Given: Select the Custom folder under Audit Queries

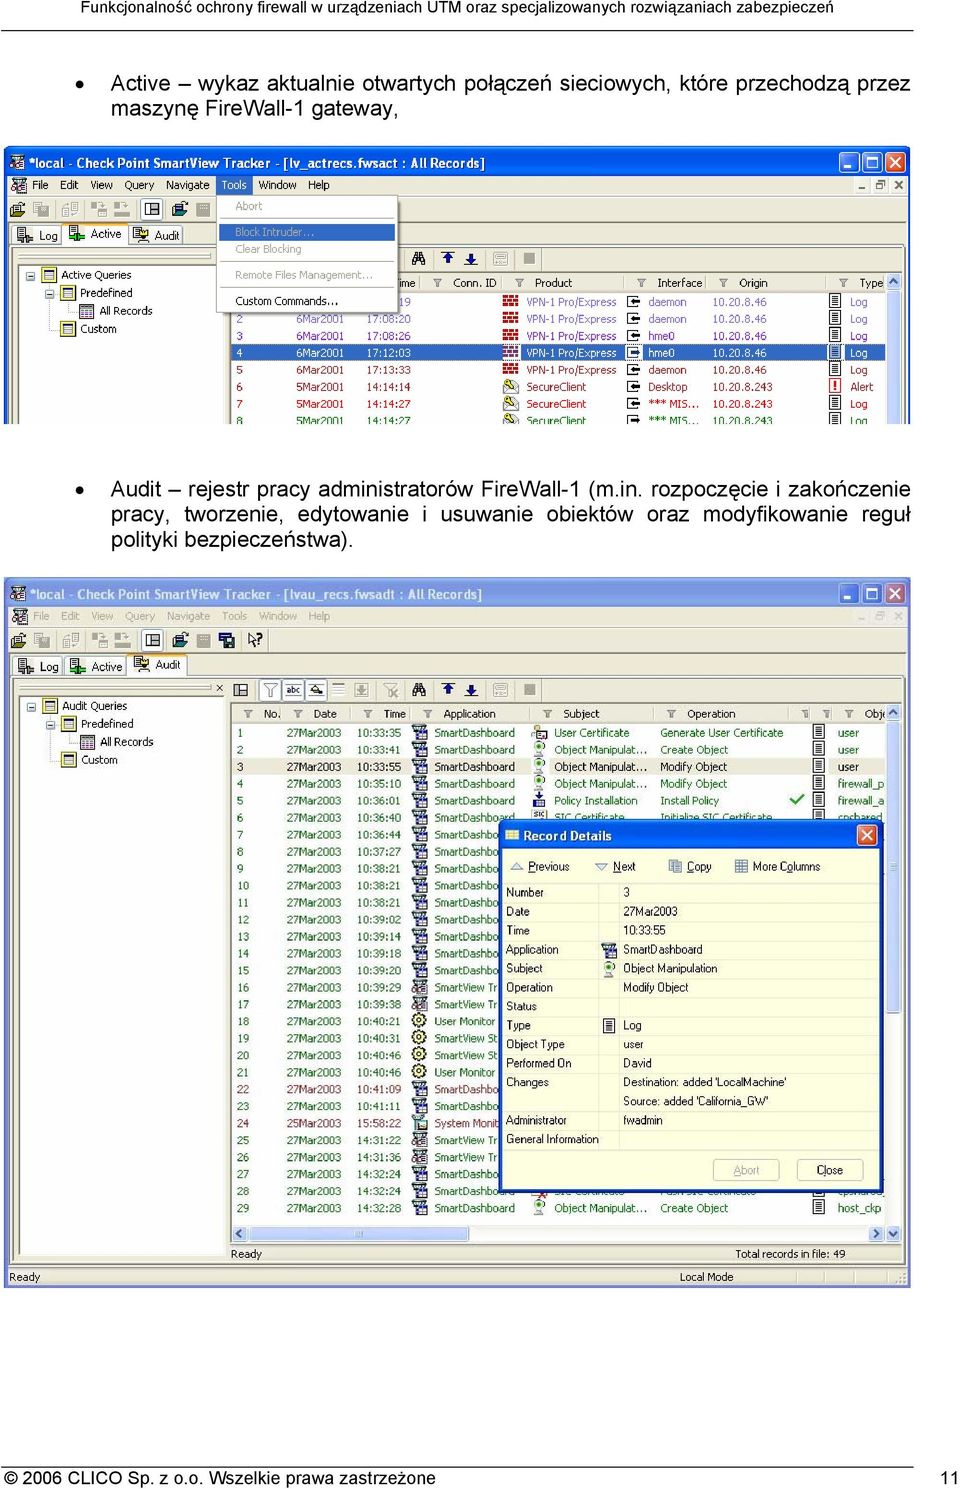Looking at the screenshot, I should click(99, 760).
